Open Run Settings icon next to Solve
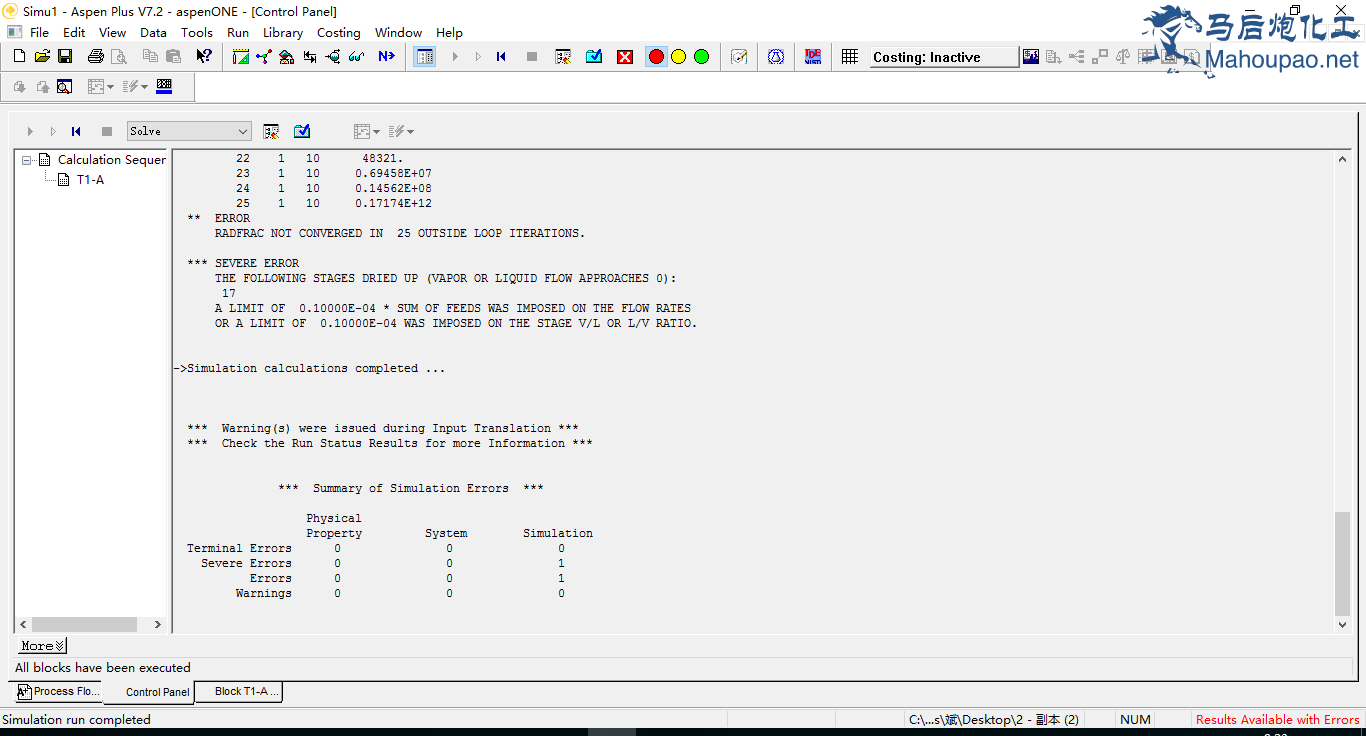The height and width of the screenshot is (736, 1366). coord(271,131)
